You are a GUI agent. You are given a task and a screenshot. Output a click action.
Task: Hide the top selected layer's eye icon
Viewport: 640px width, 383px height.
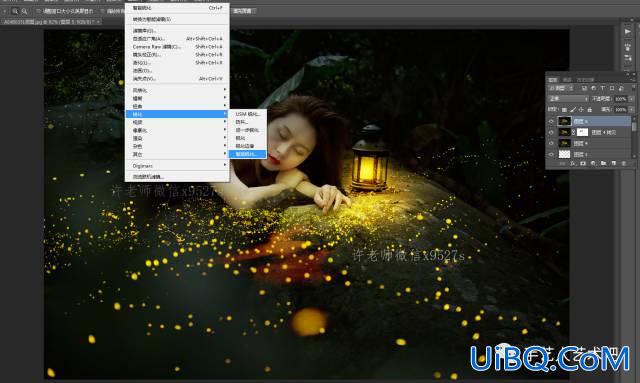[x=551, y=121]
